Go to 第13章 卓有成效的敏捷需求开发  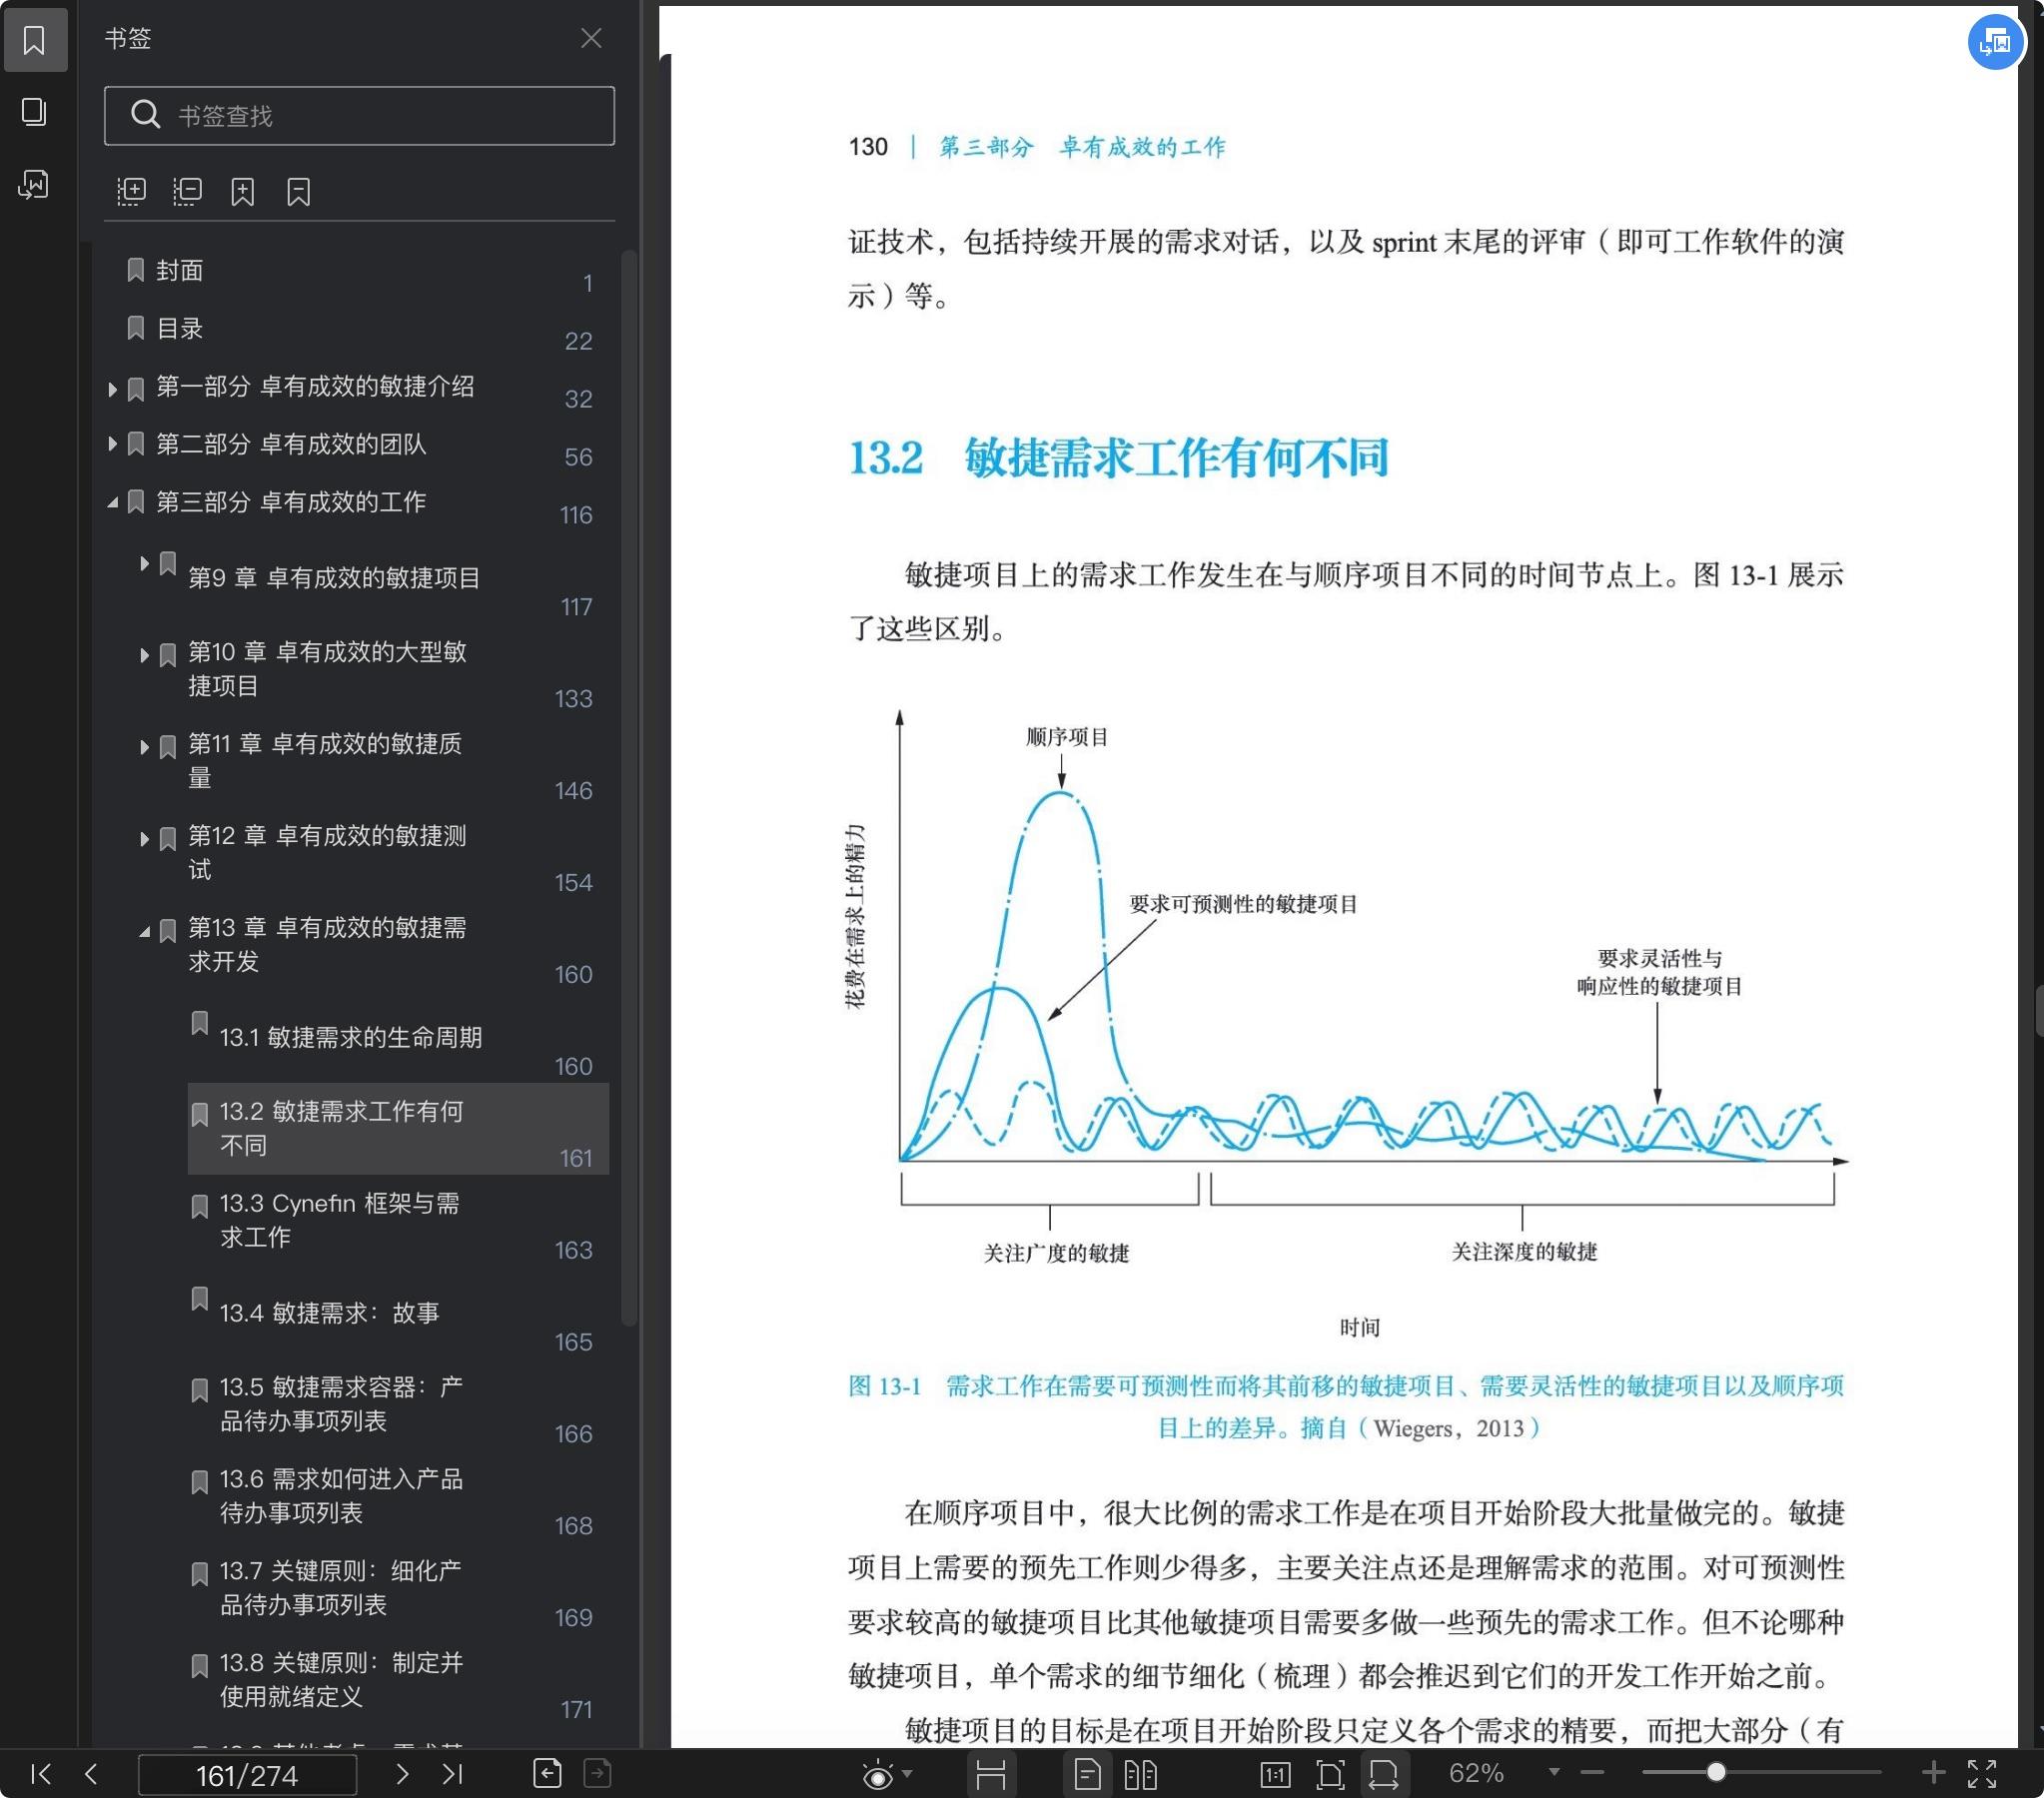pos(328,945)
